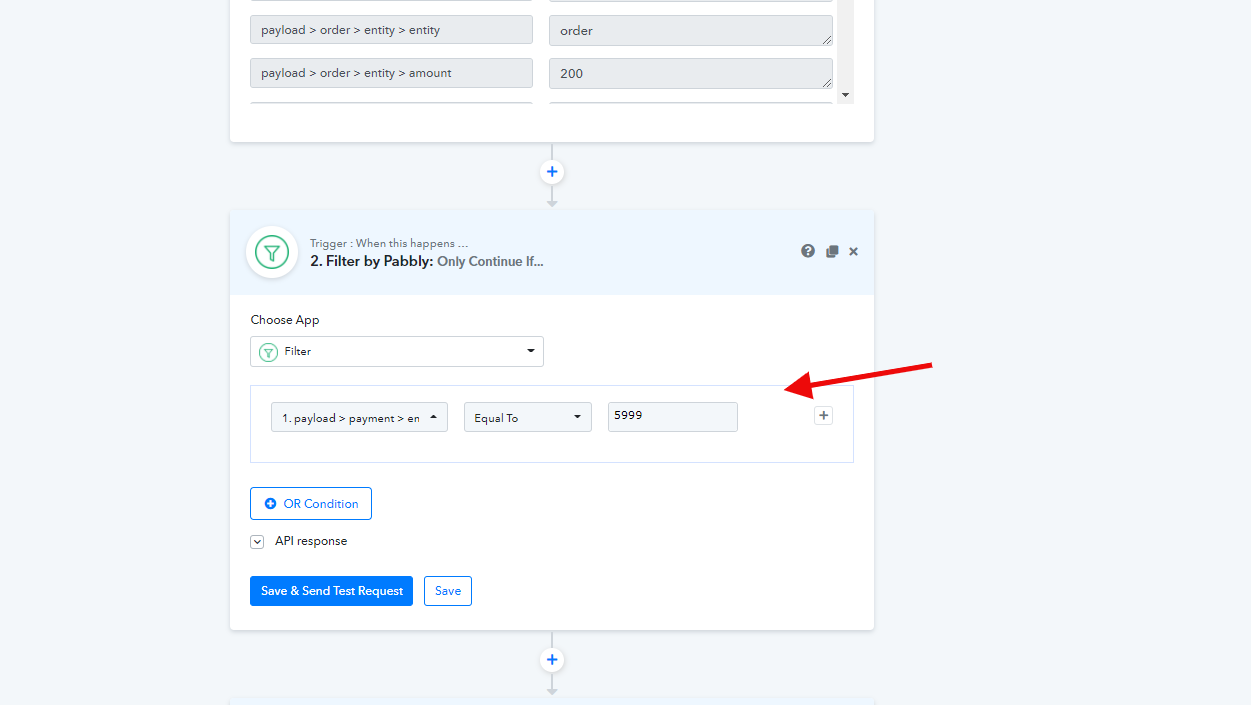
Task: Toggle the API response checkbox
Action: 257,541
